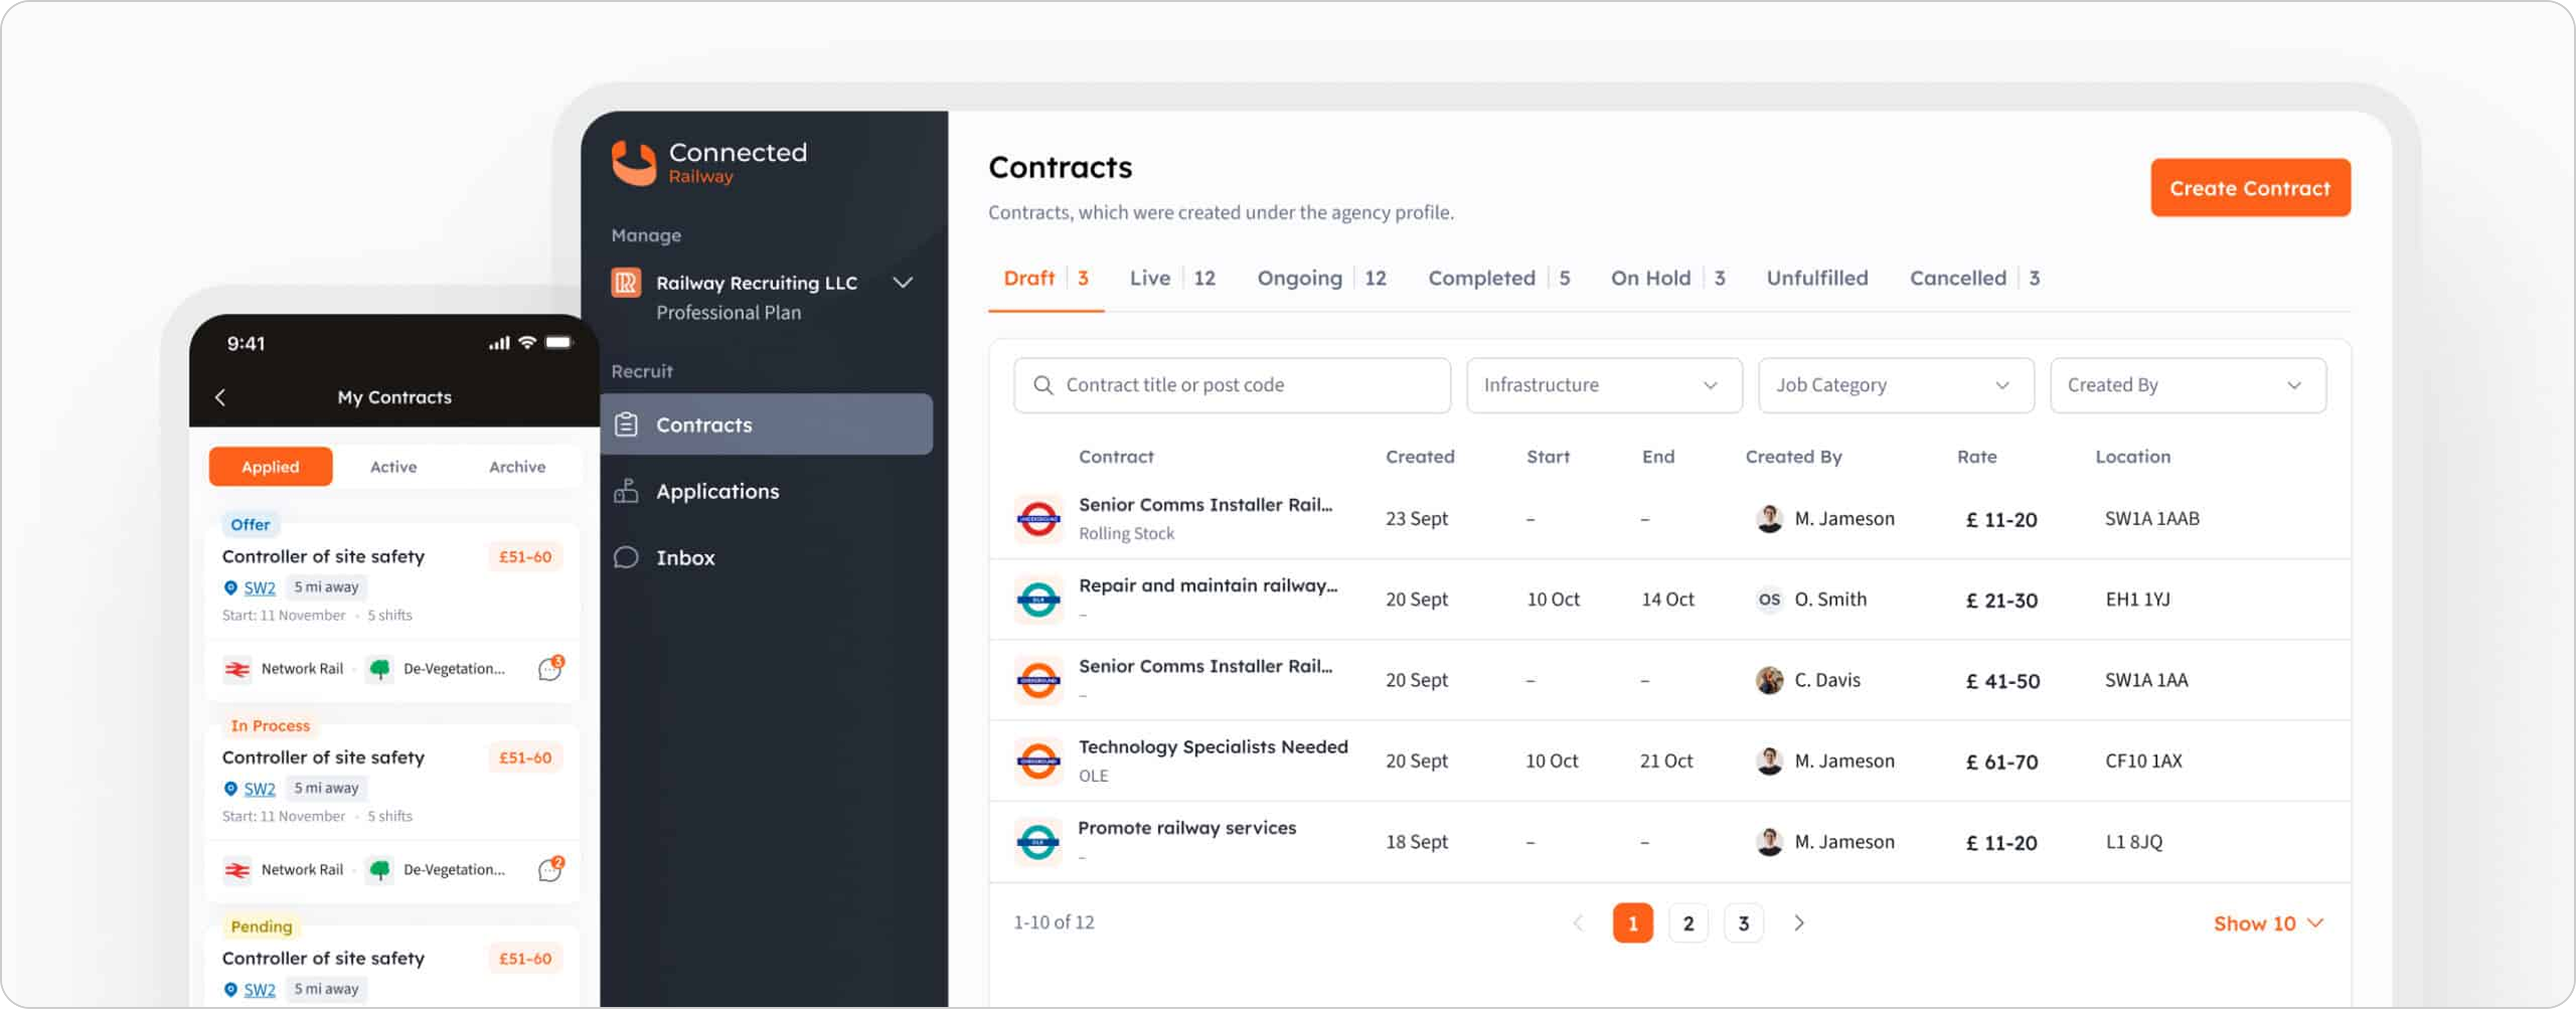Click Network Rail logo on Offer card
The height and width of the screenshot is (1009, 2576).
(x=237, y=669)
